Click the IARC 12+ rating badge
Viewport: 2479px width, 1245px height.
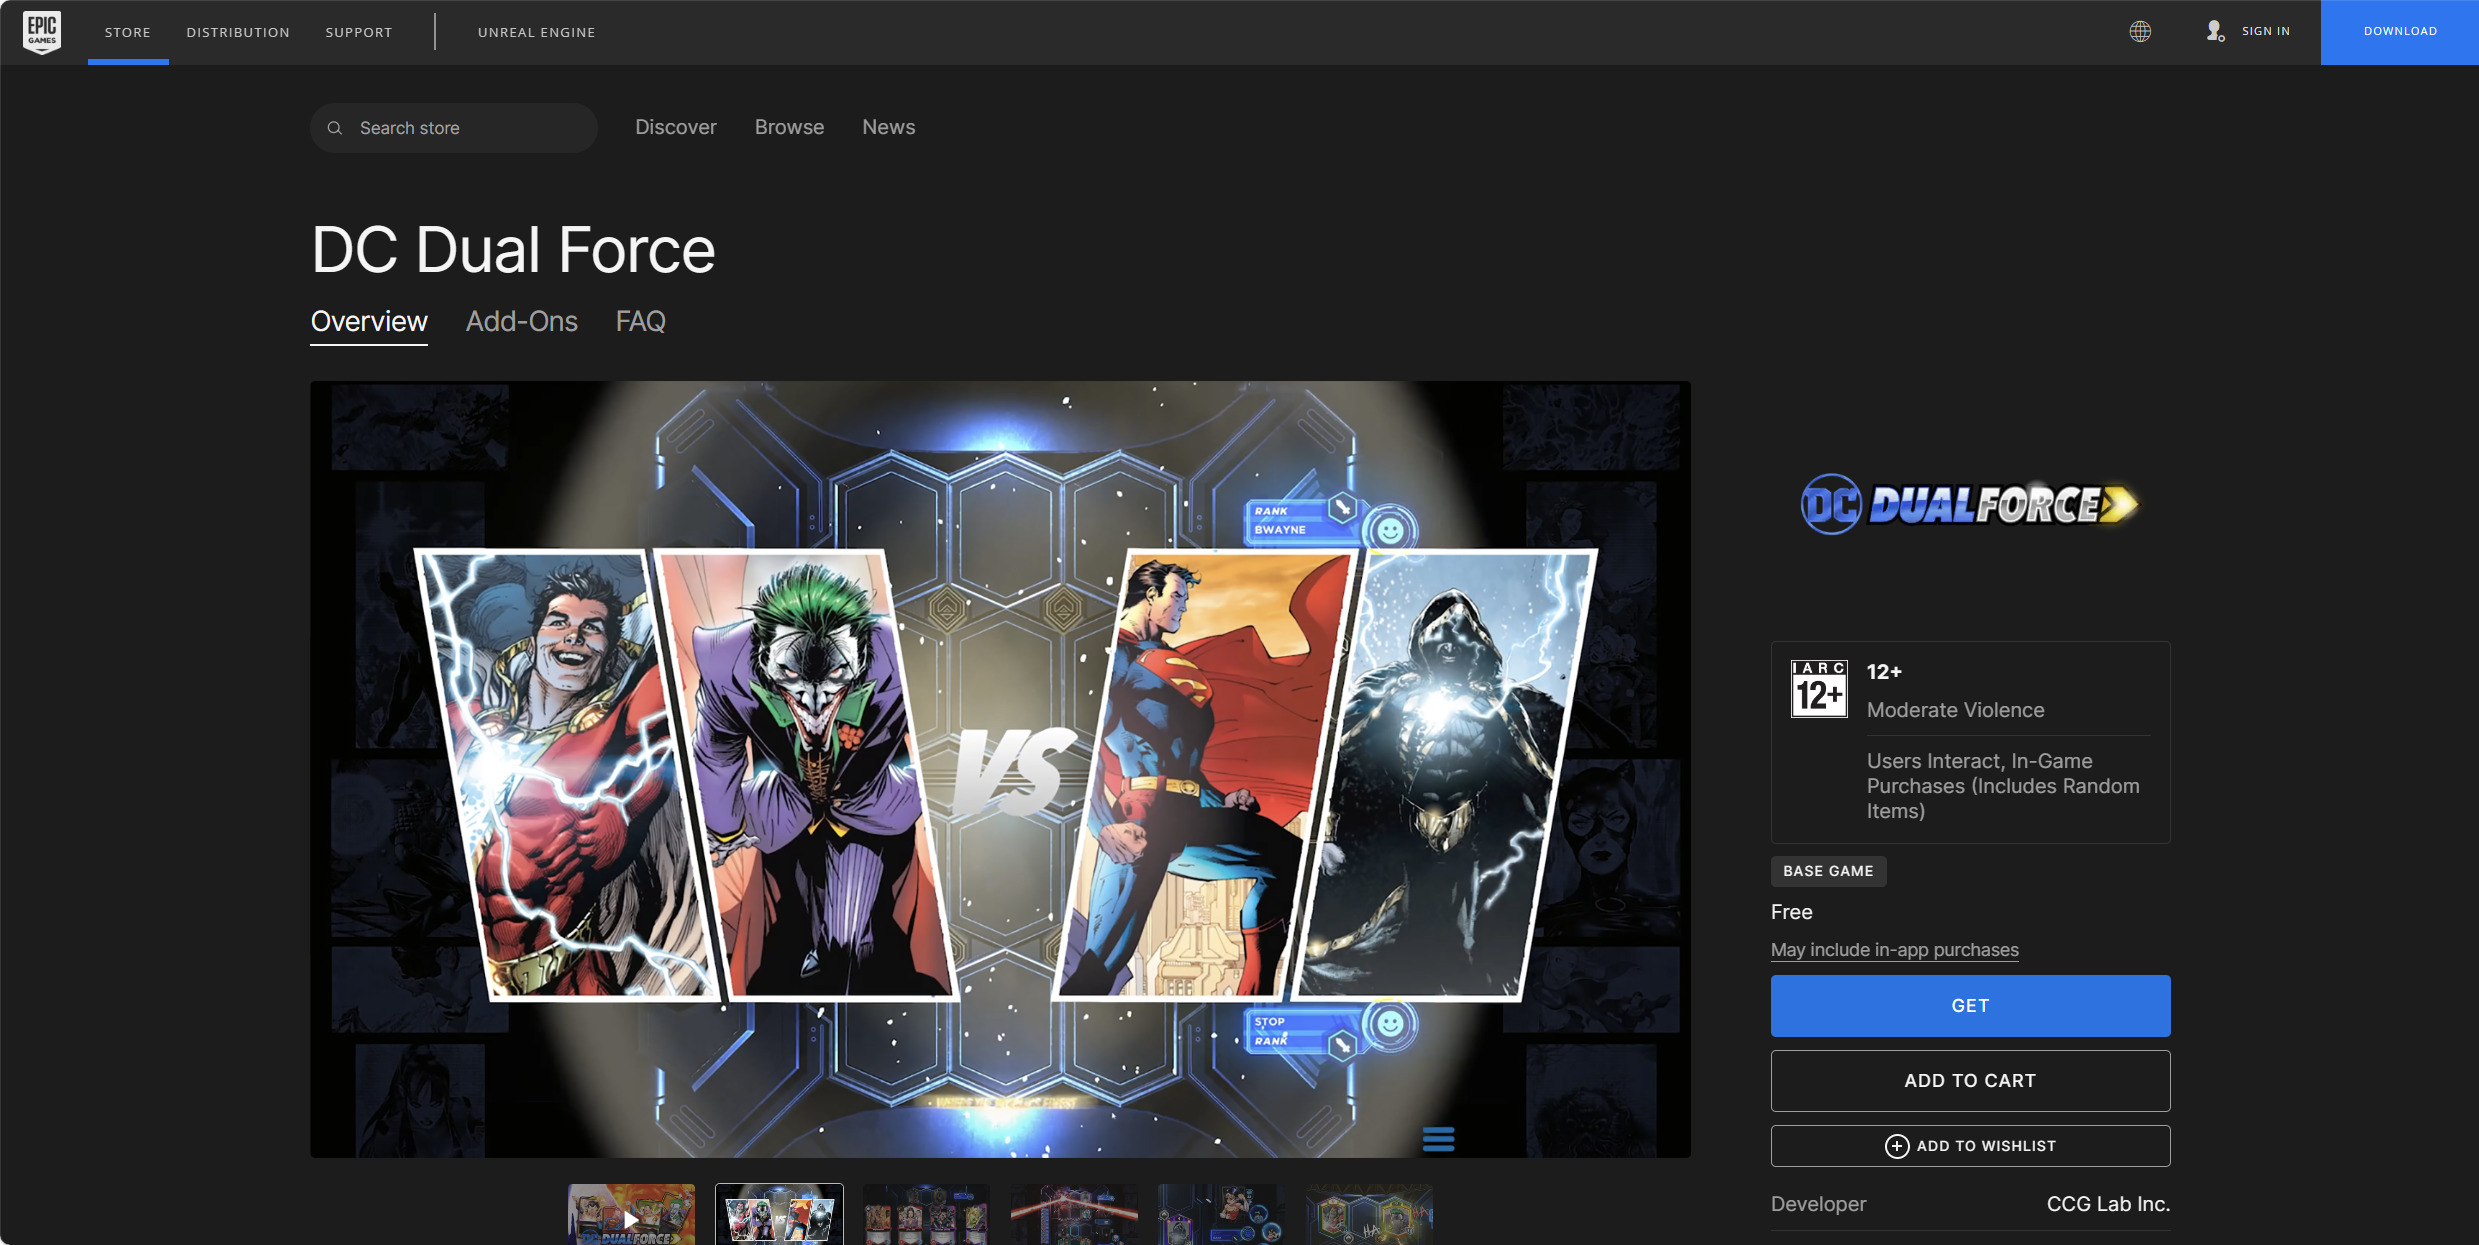[x=1819, y=689]
